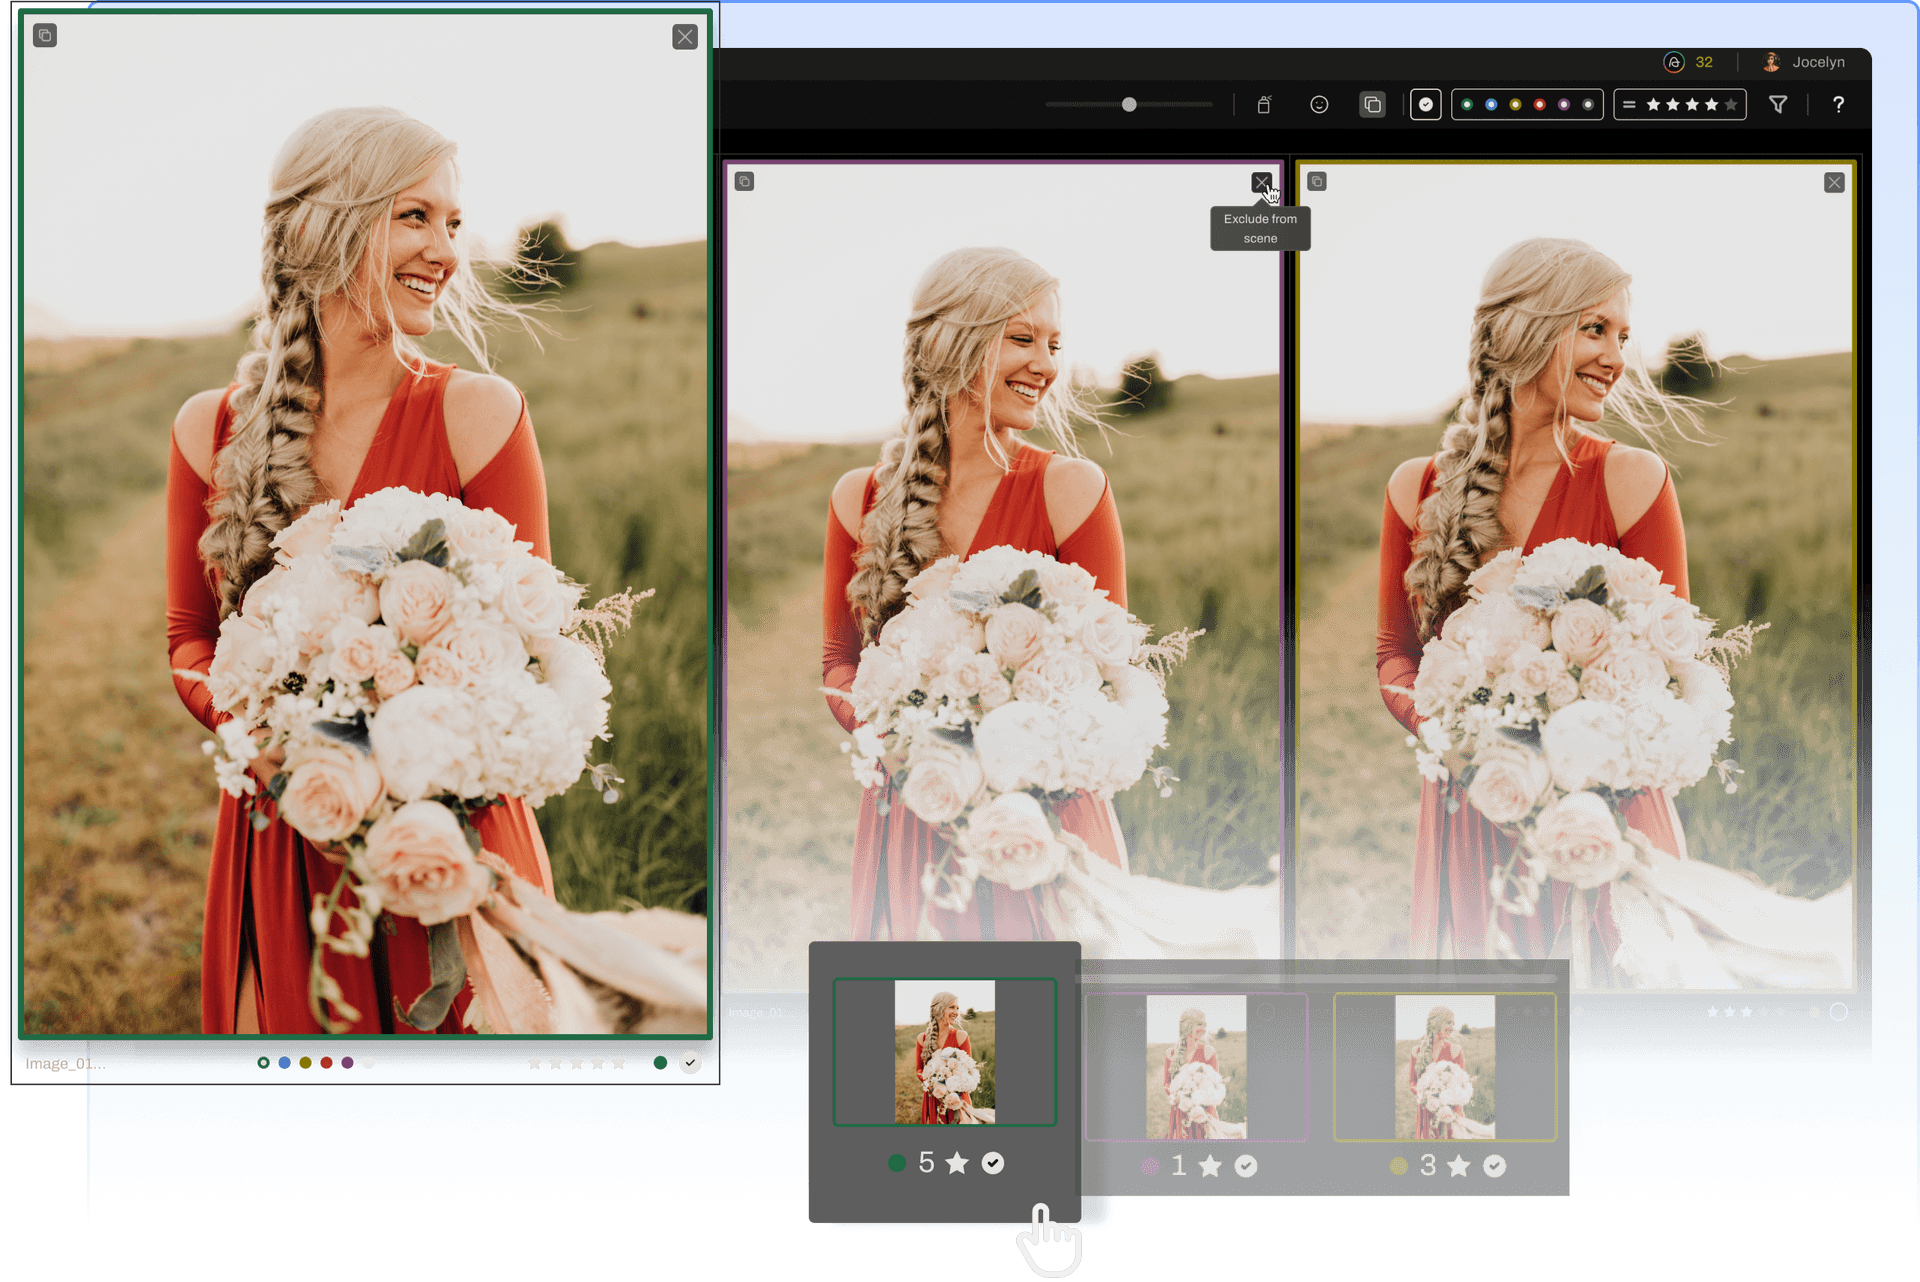Set star filter to one star in toolbar
The height and width of the screenshot is (1282, 1920).
tap(1653, 105)
